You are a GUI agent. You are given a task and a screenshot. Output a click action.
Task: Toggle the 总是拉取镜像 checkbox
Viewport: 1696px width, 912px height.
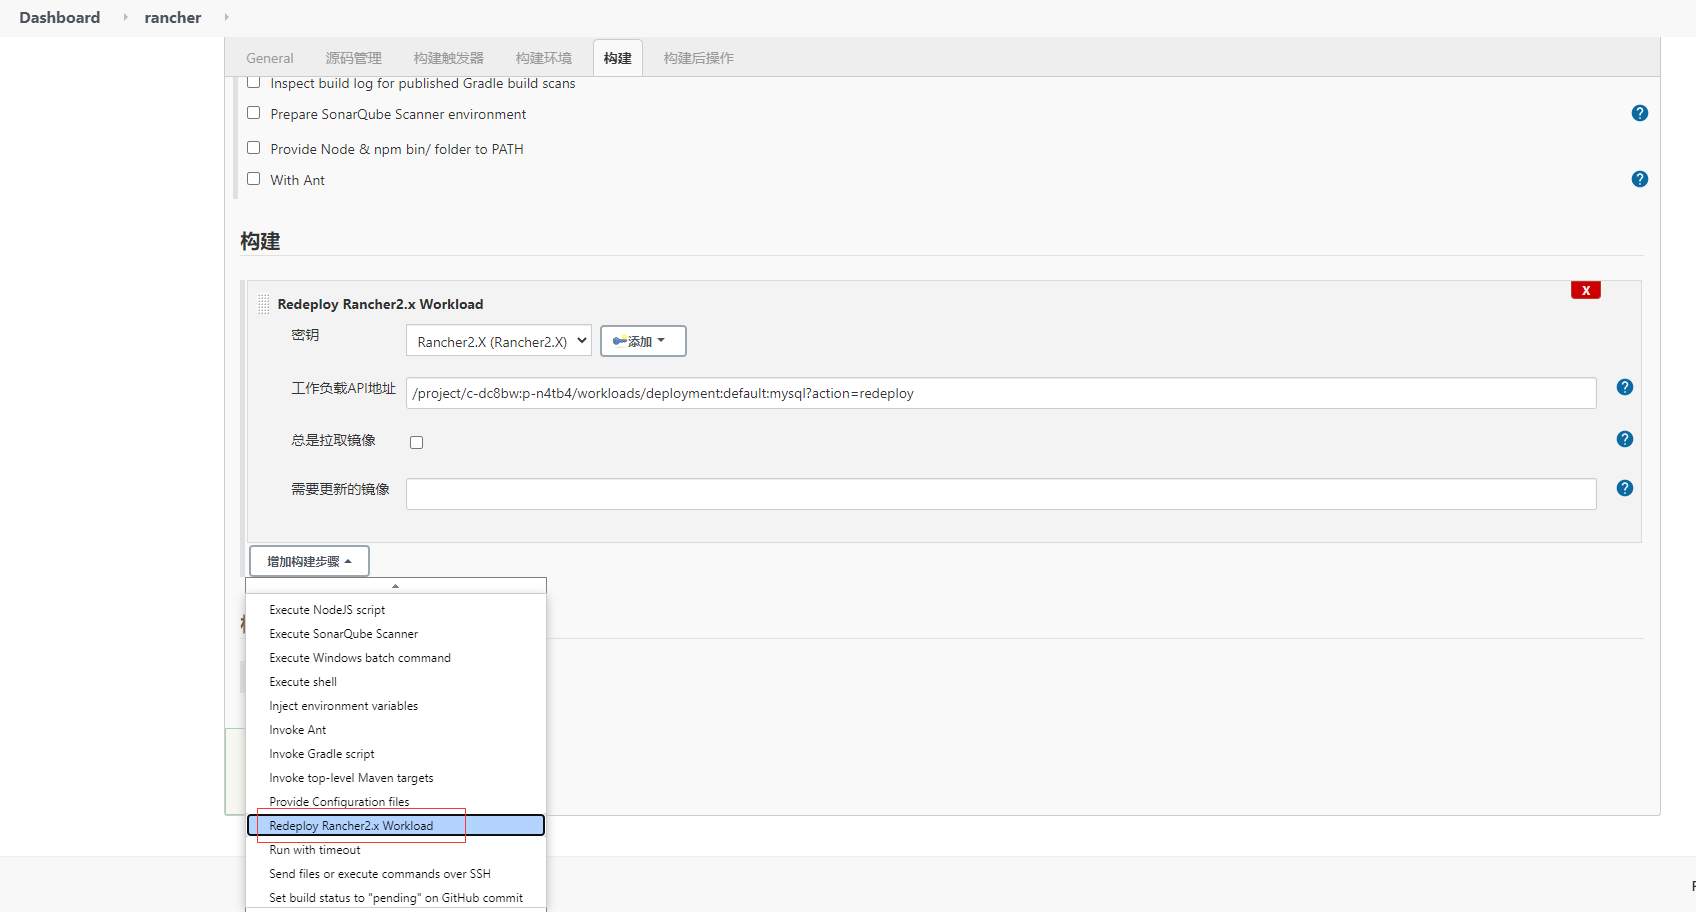click(417, 442)
